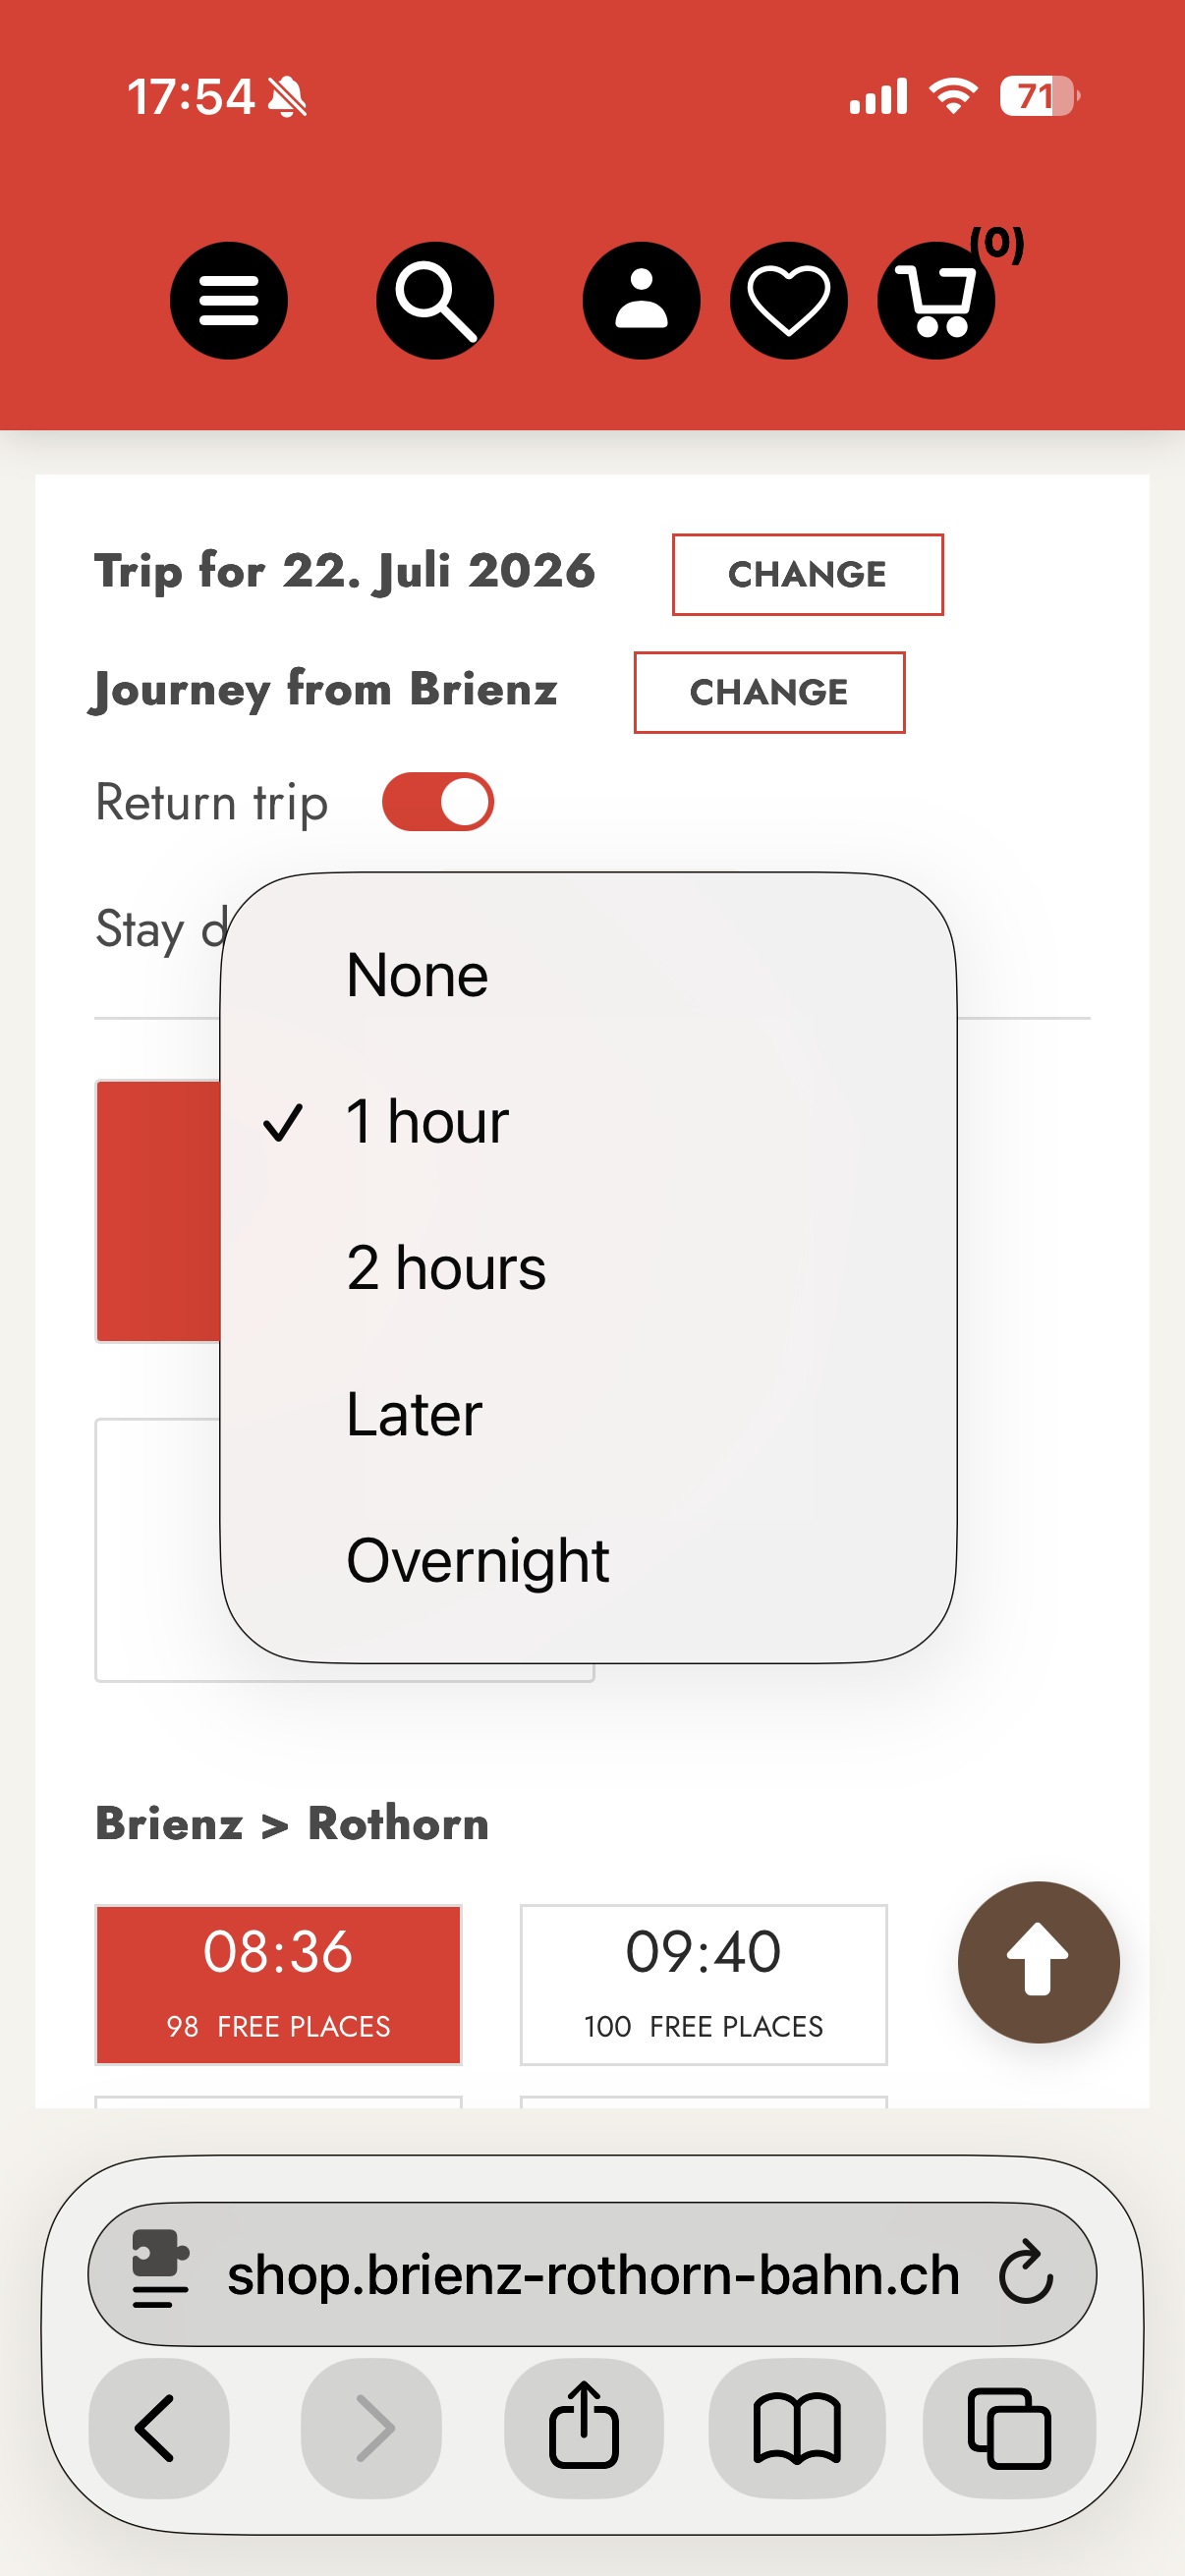Select the "Later" menu option

point(414,1414)
